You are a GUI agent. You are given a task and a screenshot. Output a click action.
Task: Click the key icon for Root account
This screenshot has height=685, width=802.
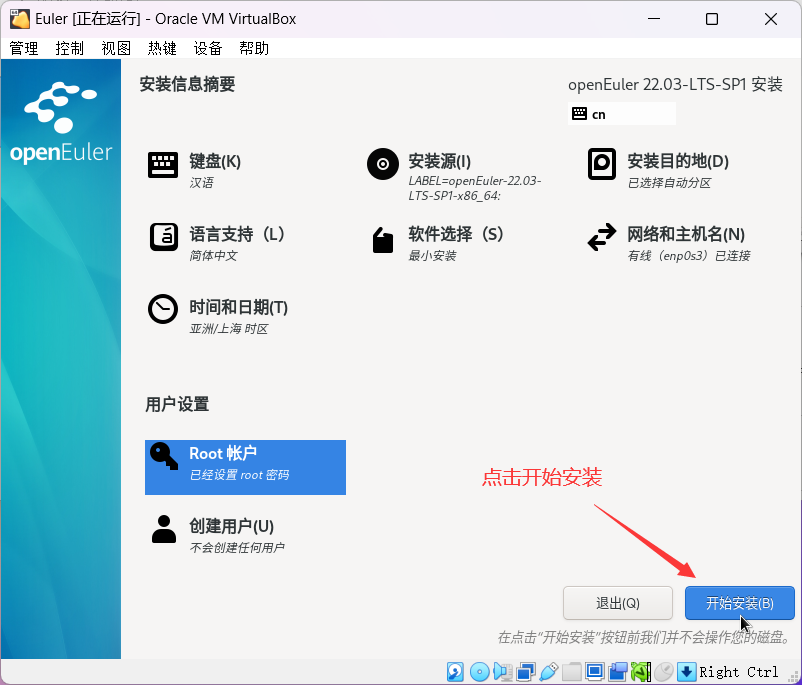[164, 456]
